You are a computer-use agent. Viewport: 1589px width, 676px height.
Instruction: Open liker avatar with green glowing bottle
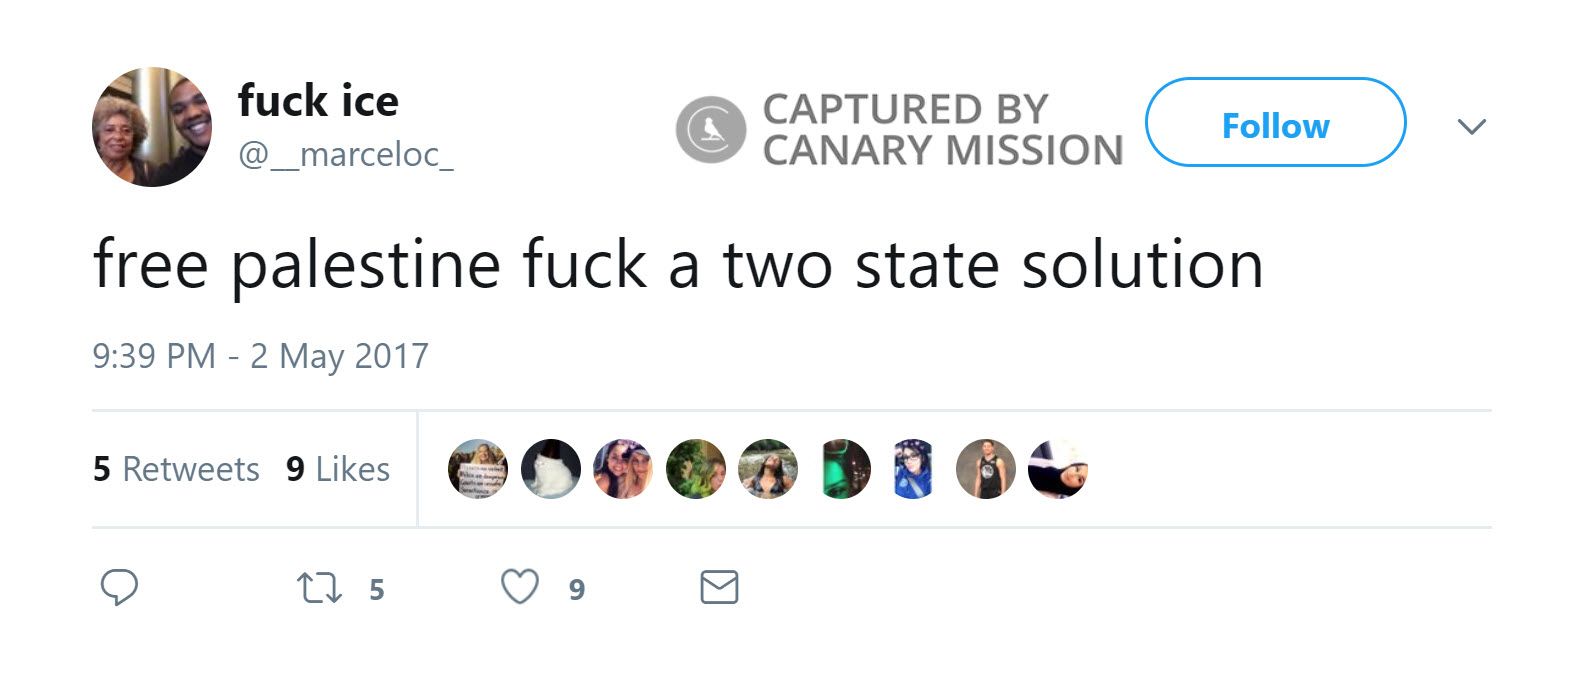(x=841, y=469)
